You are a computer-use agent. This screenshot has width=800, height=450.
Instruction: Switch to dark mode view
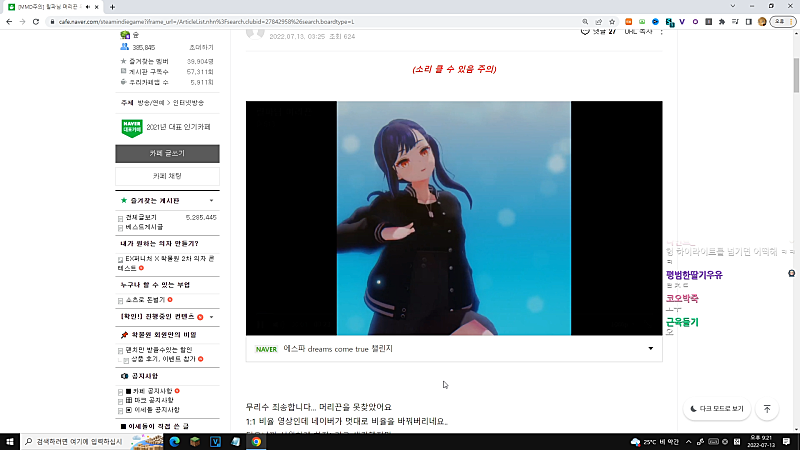[x=717, y=409]
